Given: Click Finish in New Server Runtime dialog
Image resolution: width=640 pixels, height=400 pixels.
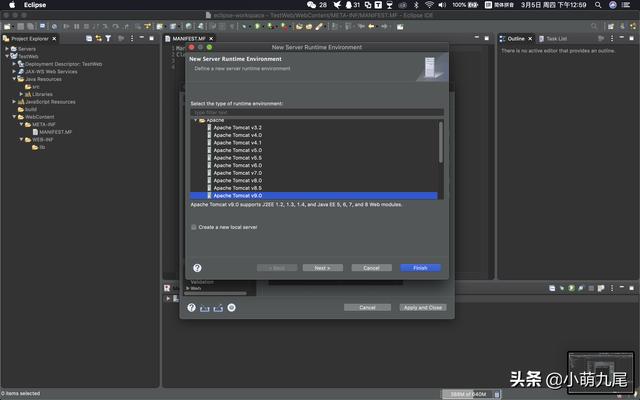Looking at the screenshot, I should pyautogui.click(x=420, y=268).
